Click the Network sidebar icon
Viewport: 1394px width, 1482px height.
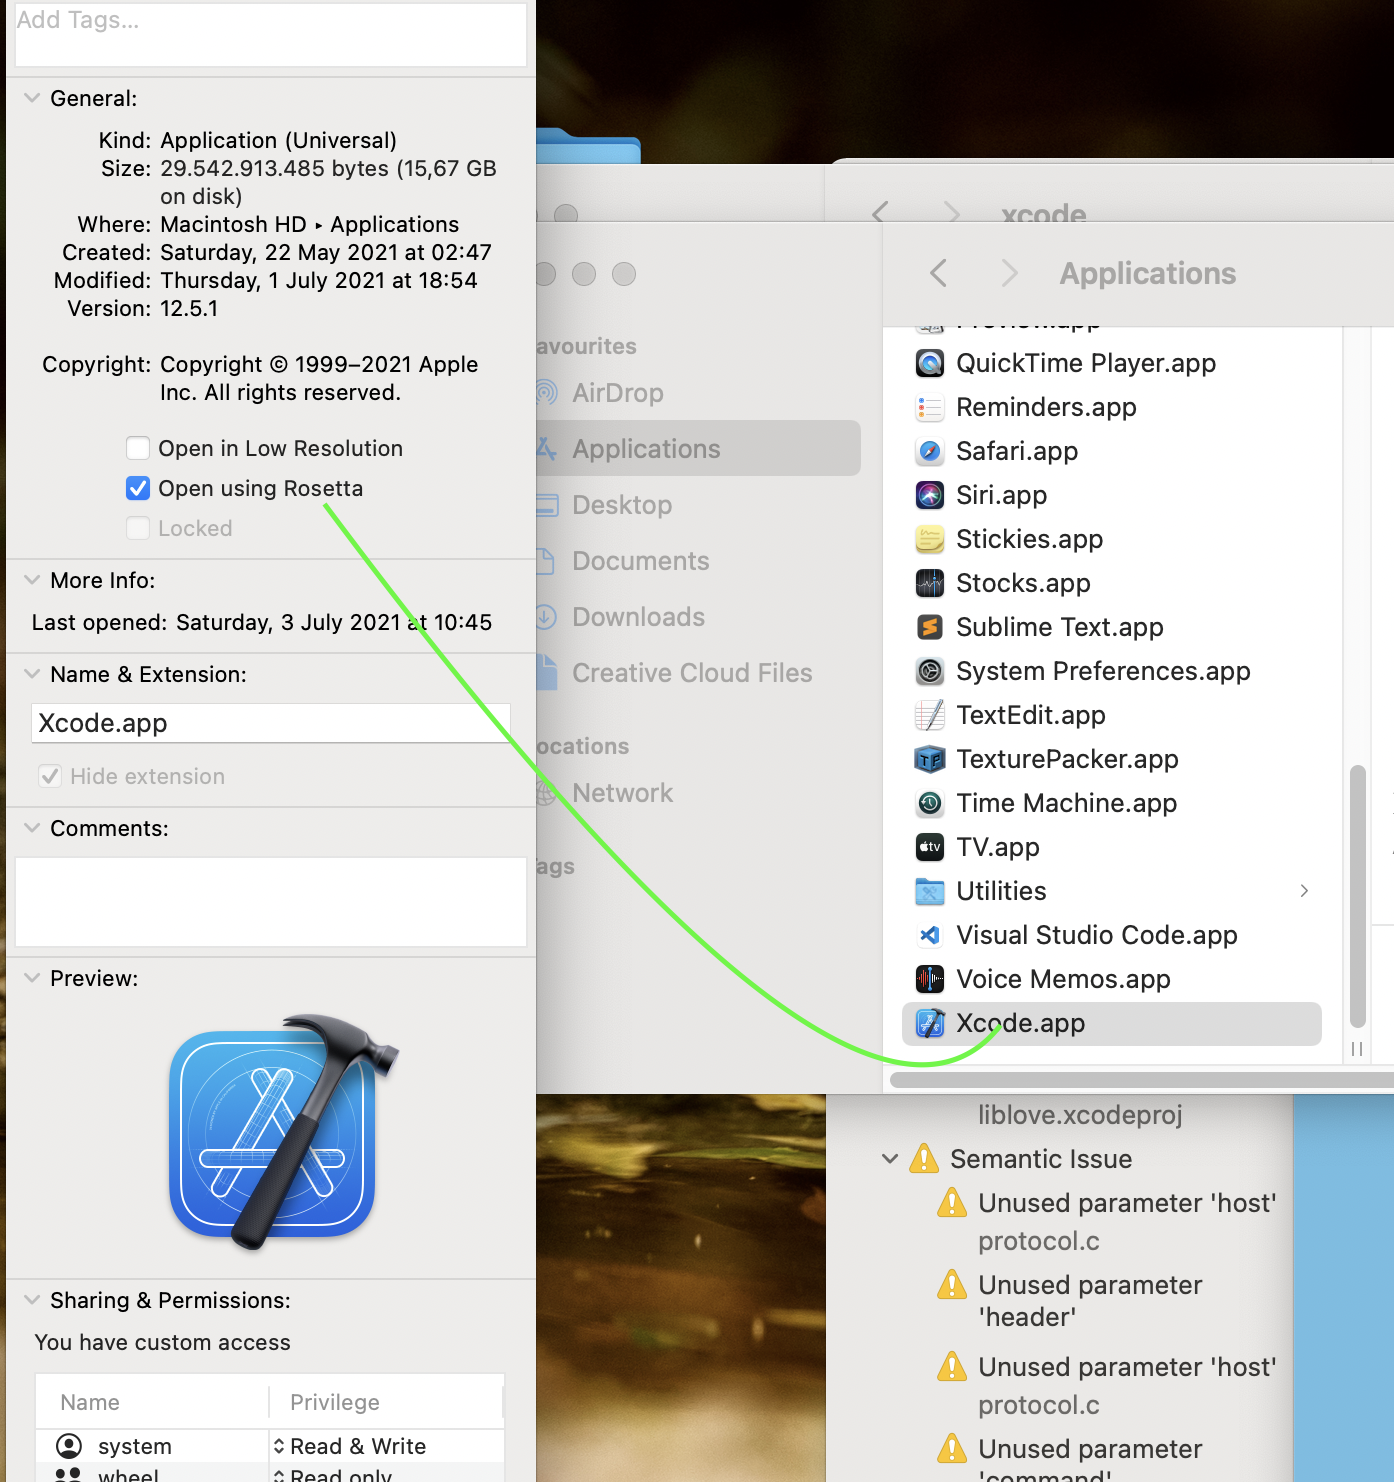(x=546, y=793)
